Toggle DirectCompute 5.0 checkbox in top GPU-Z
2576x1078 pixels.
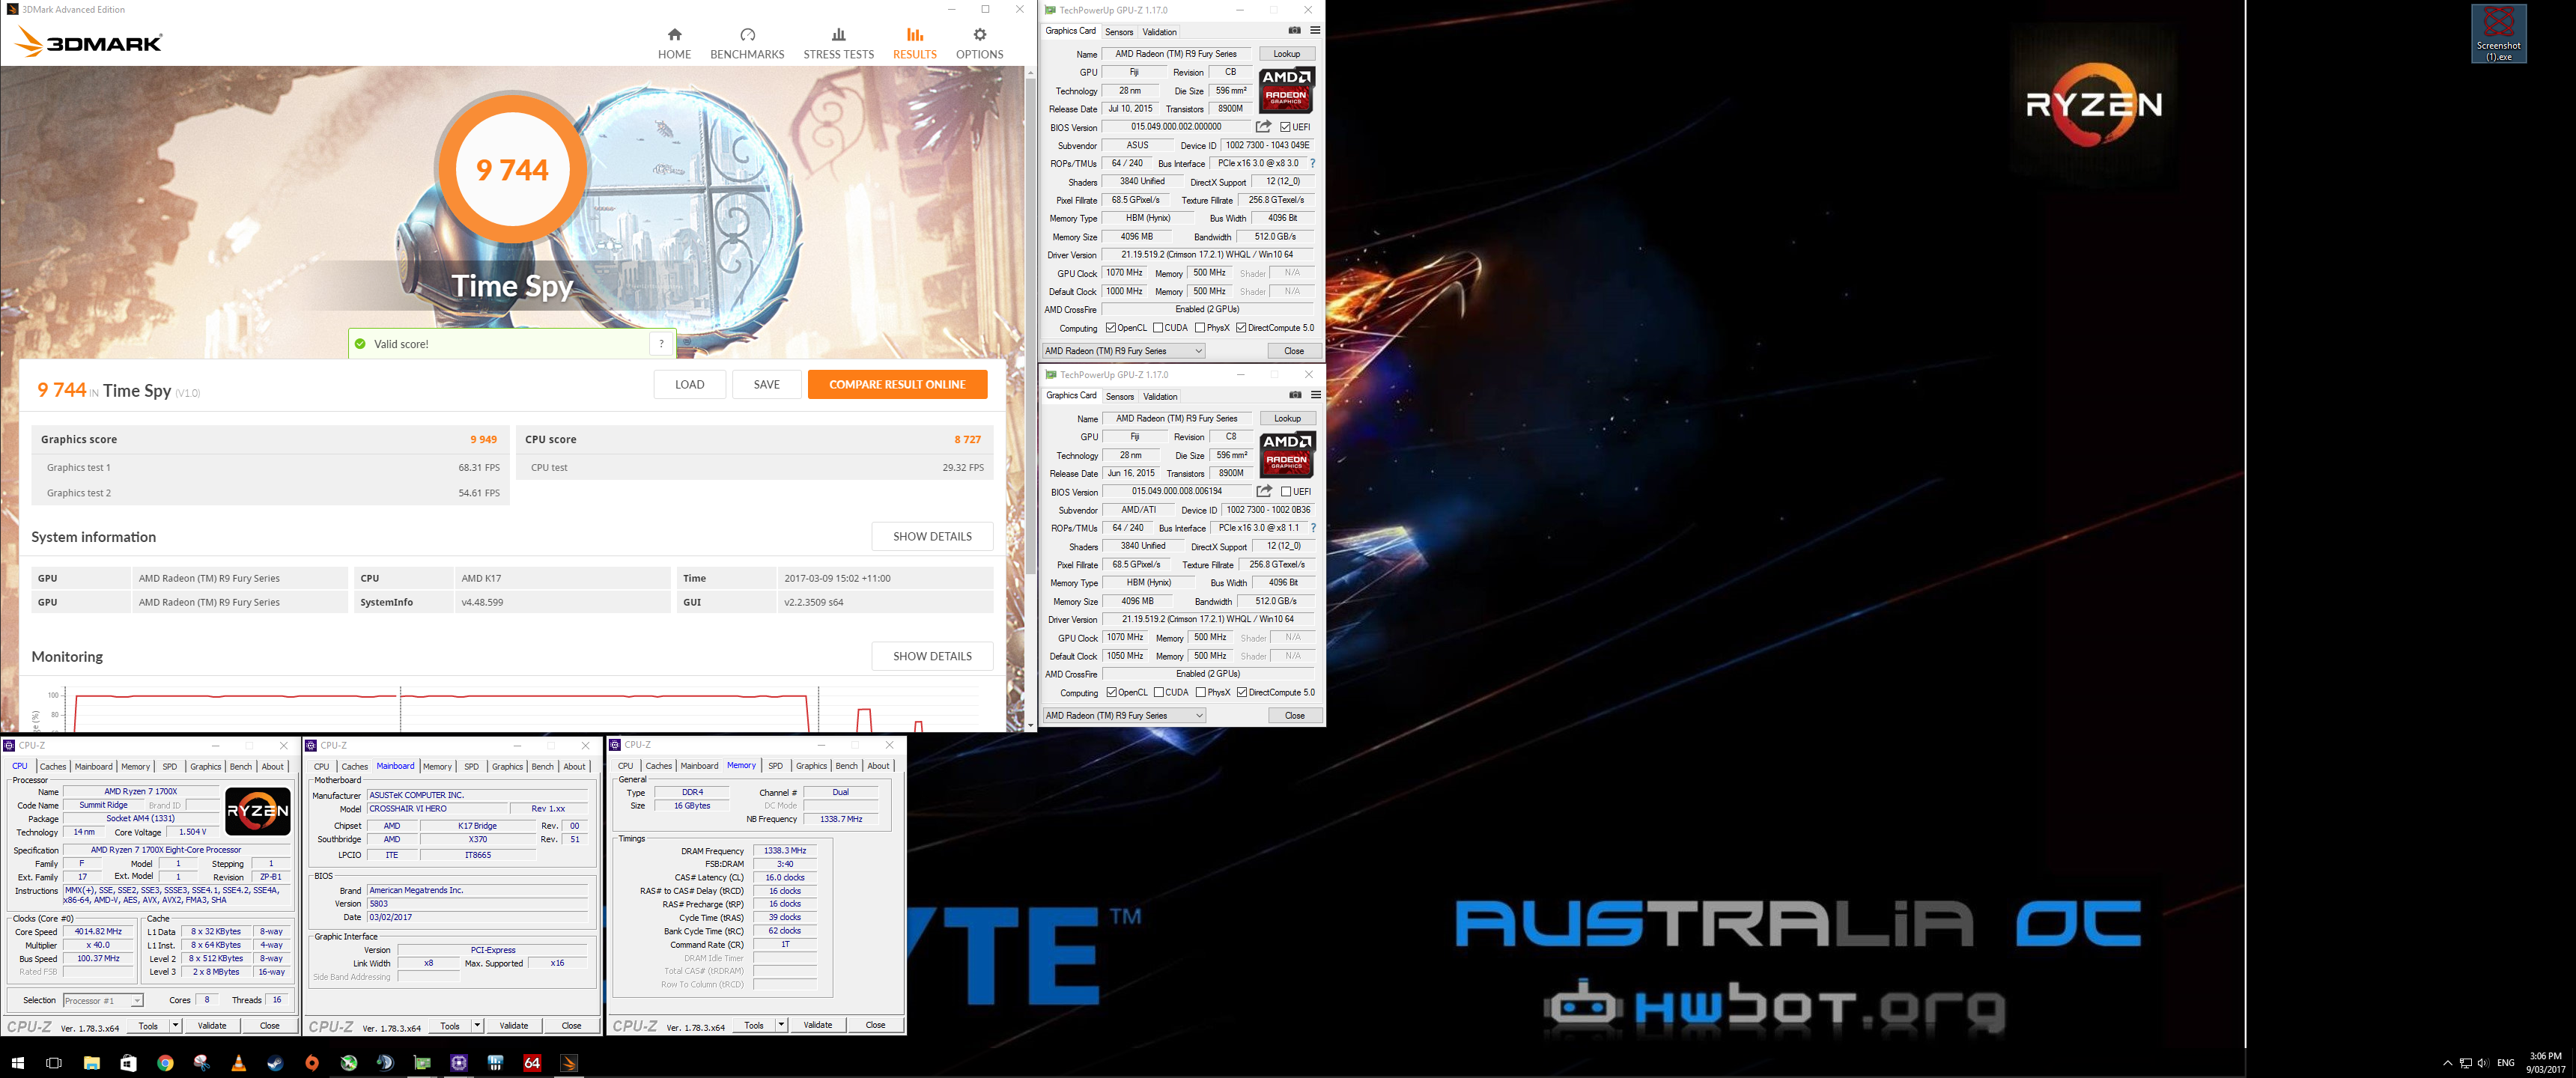[1241, 328]
